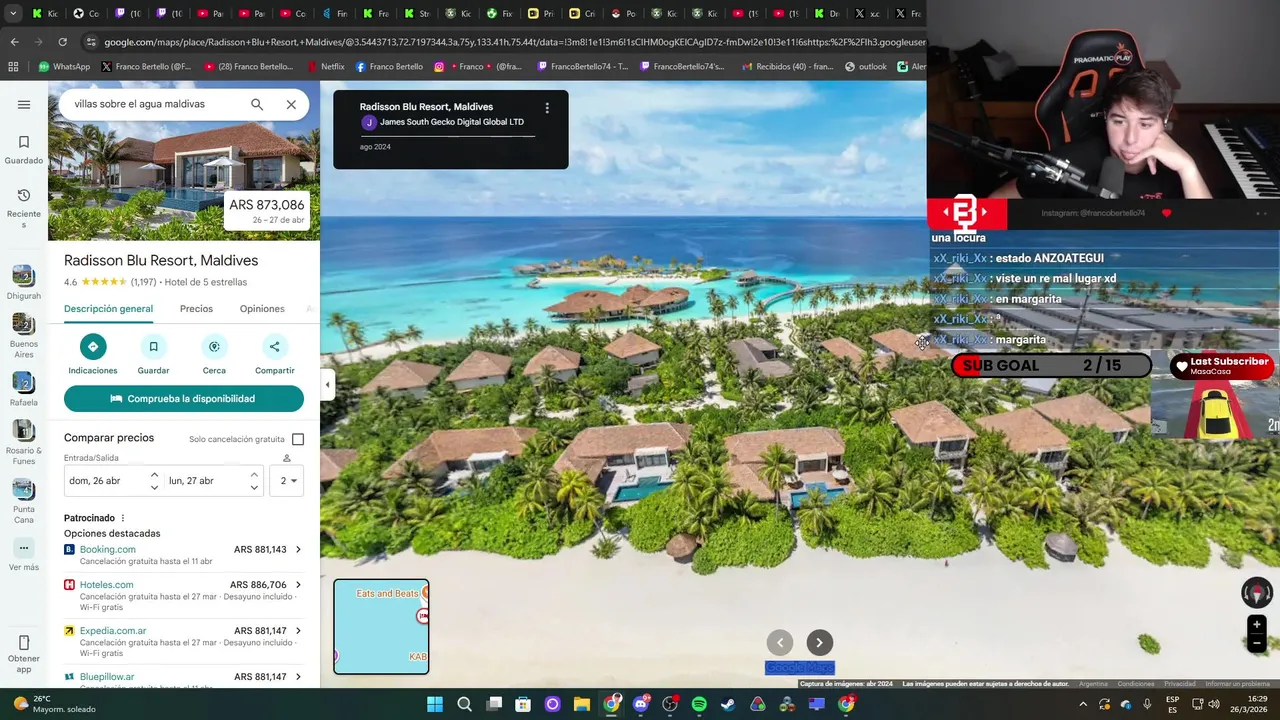Open the outlook bookmark
Viewport: 1280px width, 720px height.
coord(865,67)
